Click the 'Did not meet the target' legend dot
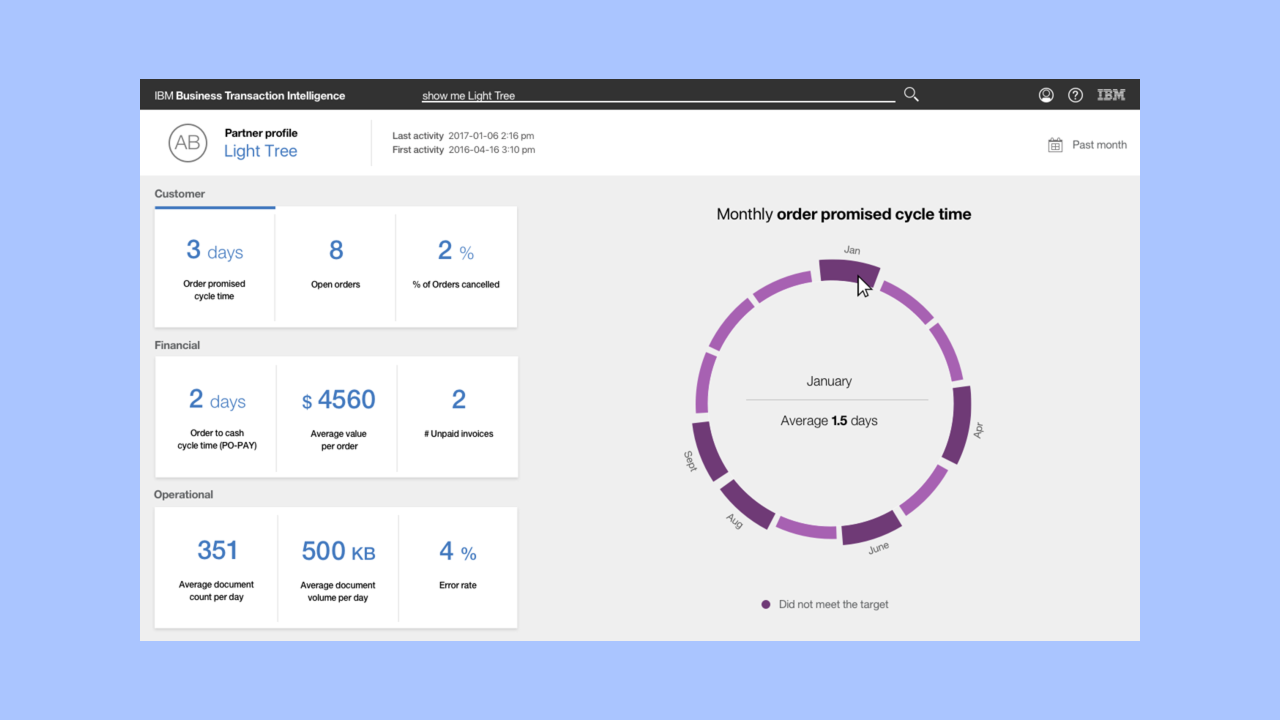1280x720 pixels. (x=766, y=604)
